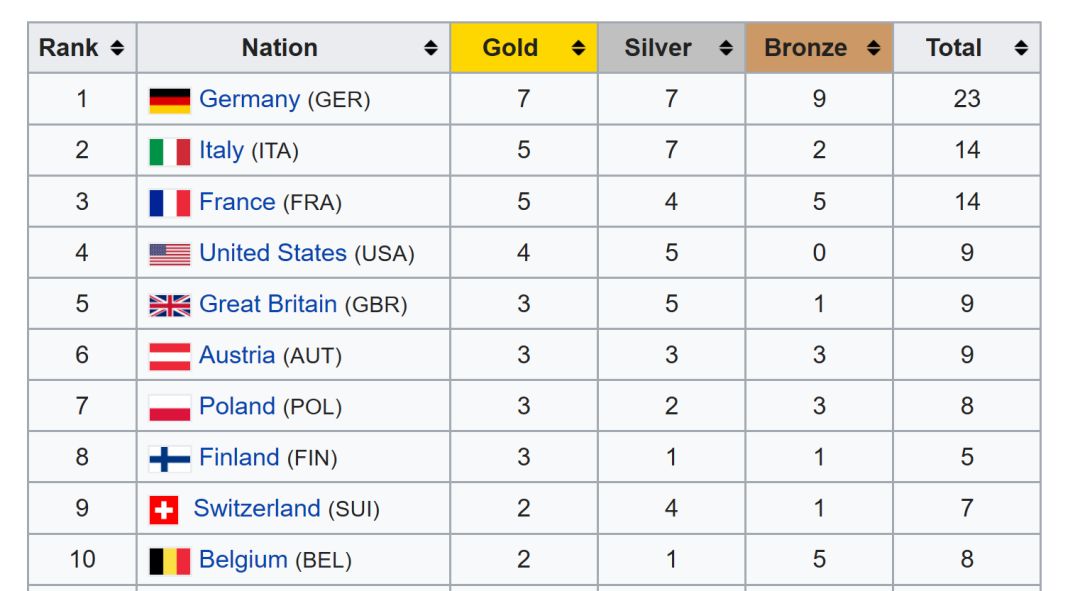Click the Italy flag icon
Viewport: 1080px width, 591px height.
click(169, 151)
